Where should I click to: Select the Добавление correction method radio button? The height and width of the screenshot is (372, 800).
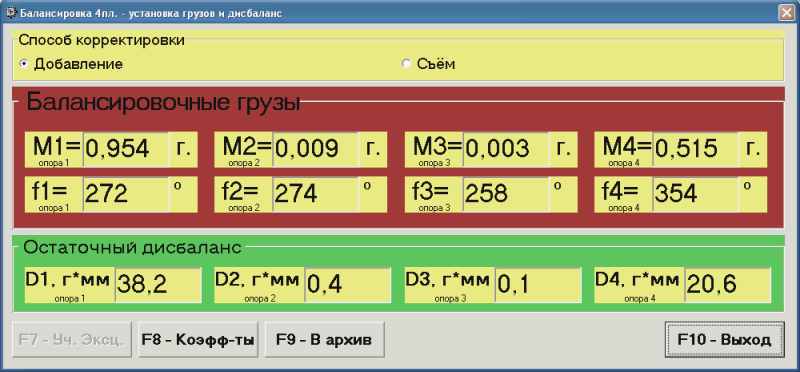click(23, 64)
